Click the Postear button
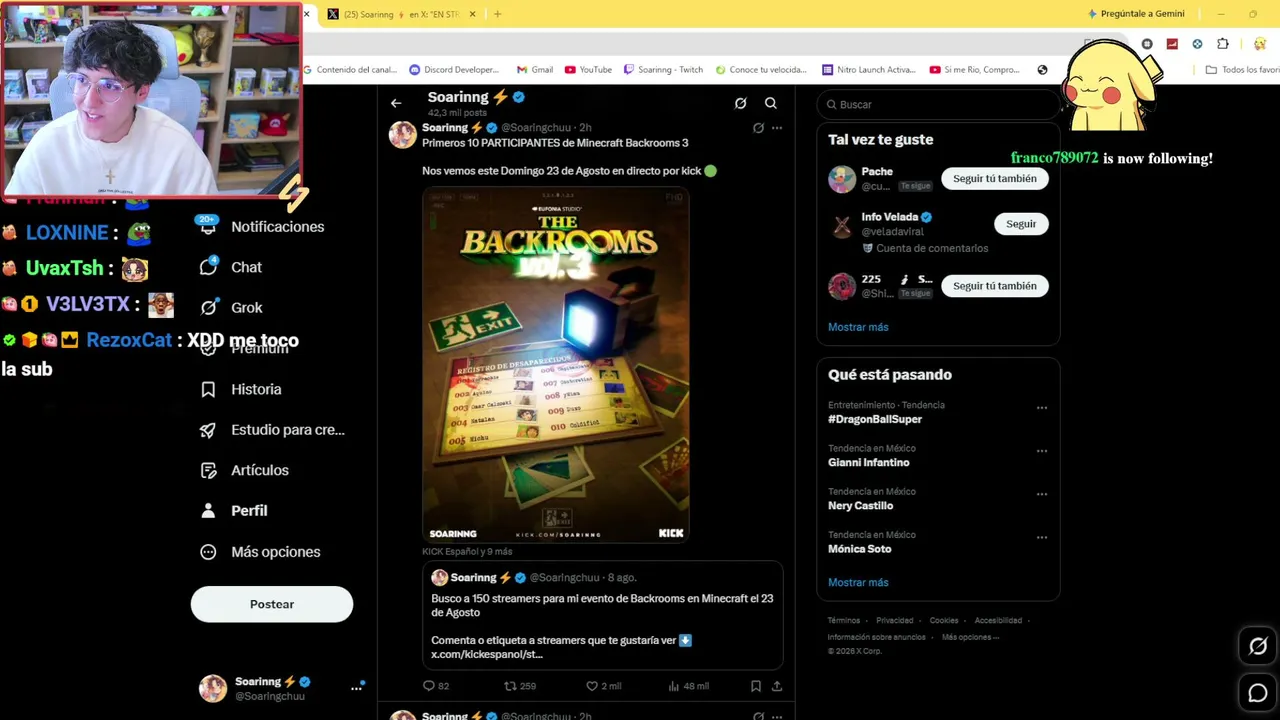Viewport: 1280px width, 720px height. (272, 604)
